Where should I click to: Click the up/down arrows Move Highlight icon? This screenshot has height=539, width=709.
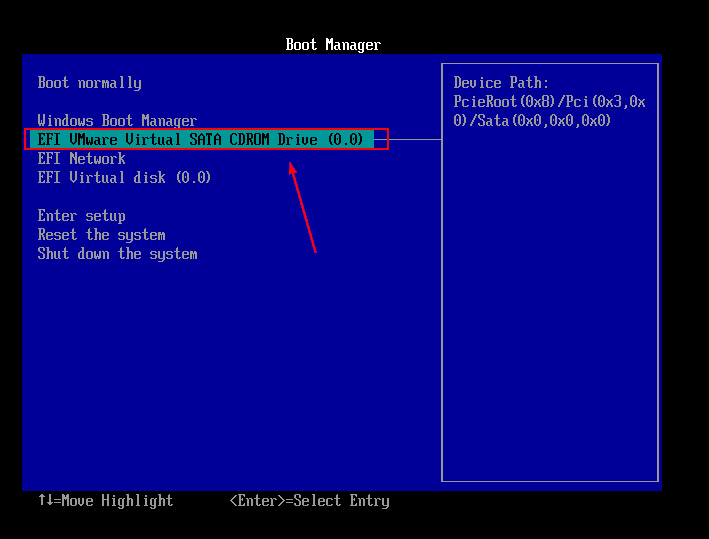click(45, 501)
